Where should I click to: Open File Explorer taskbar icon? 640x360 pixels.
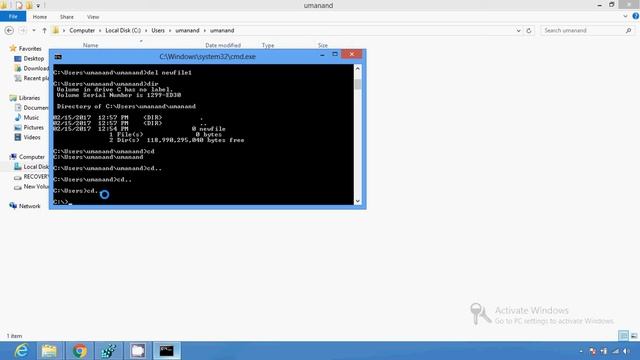pyautogui.click(x=49, y=351)
